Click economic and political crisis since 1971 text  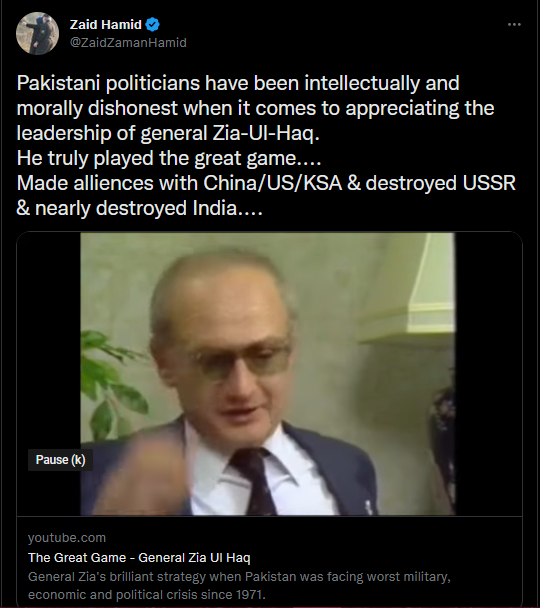click(147, 594)
